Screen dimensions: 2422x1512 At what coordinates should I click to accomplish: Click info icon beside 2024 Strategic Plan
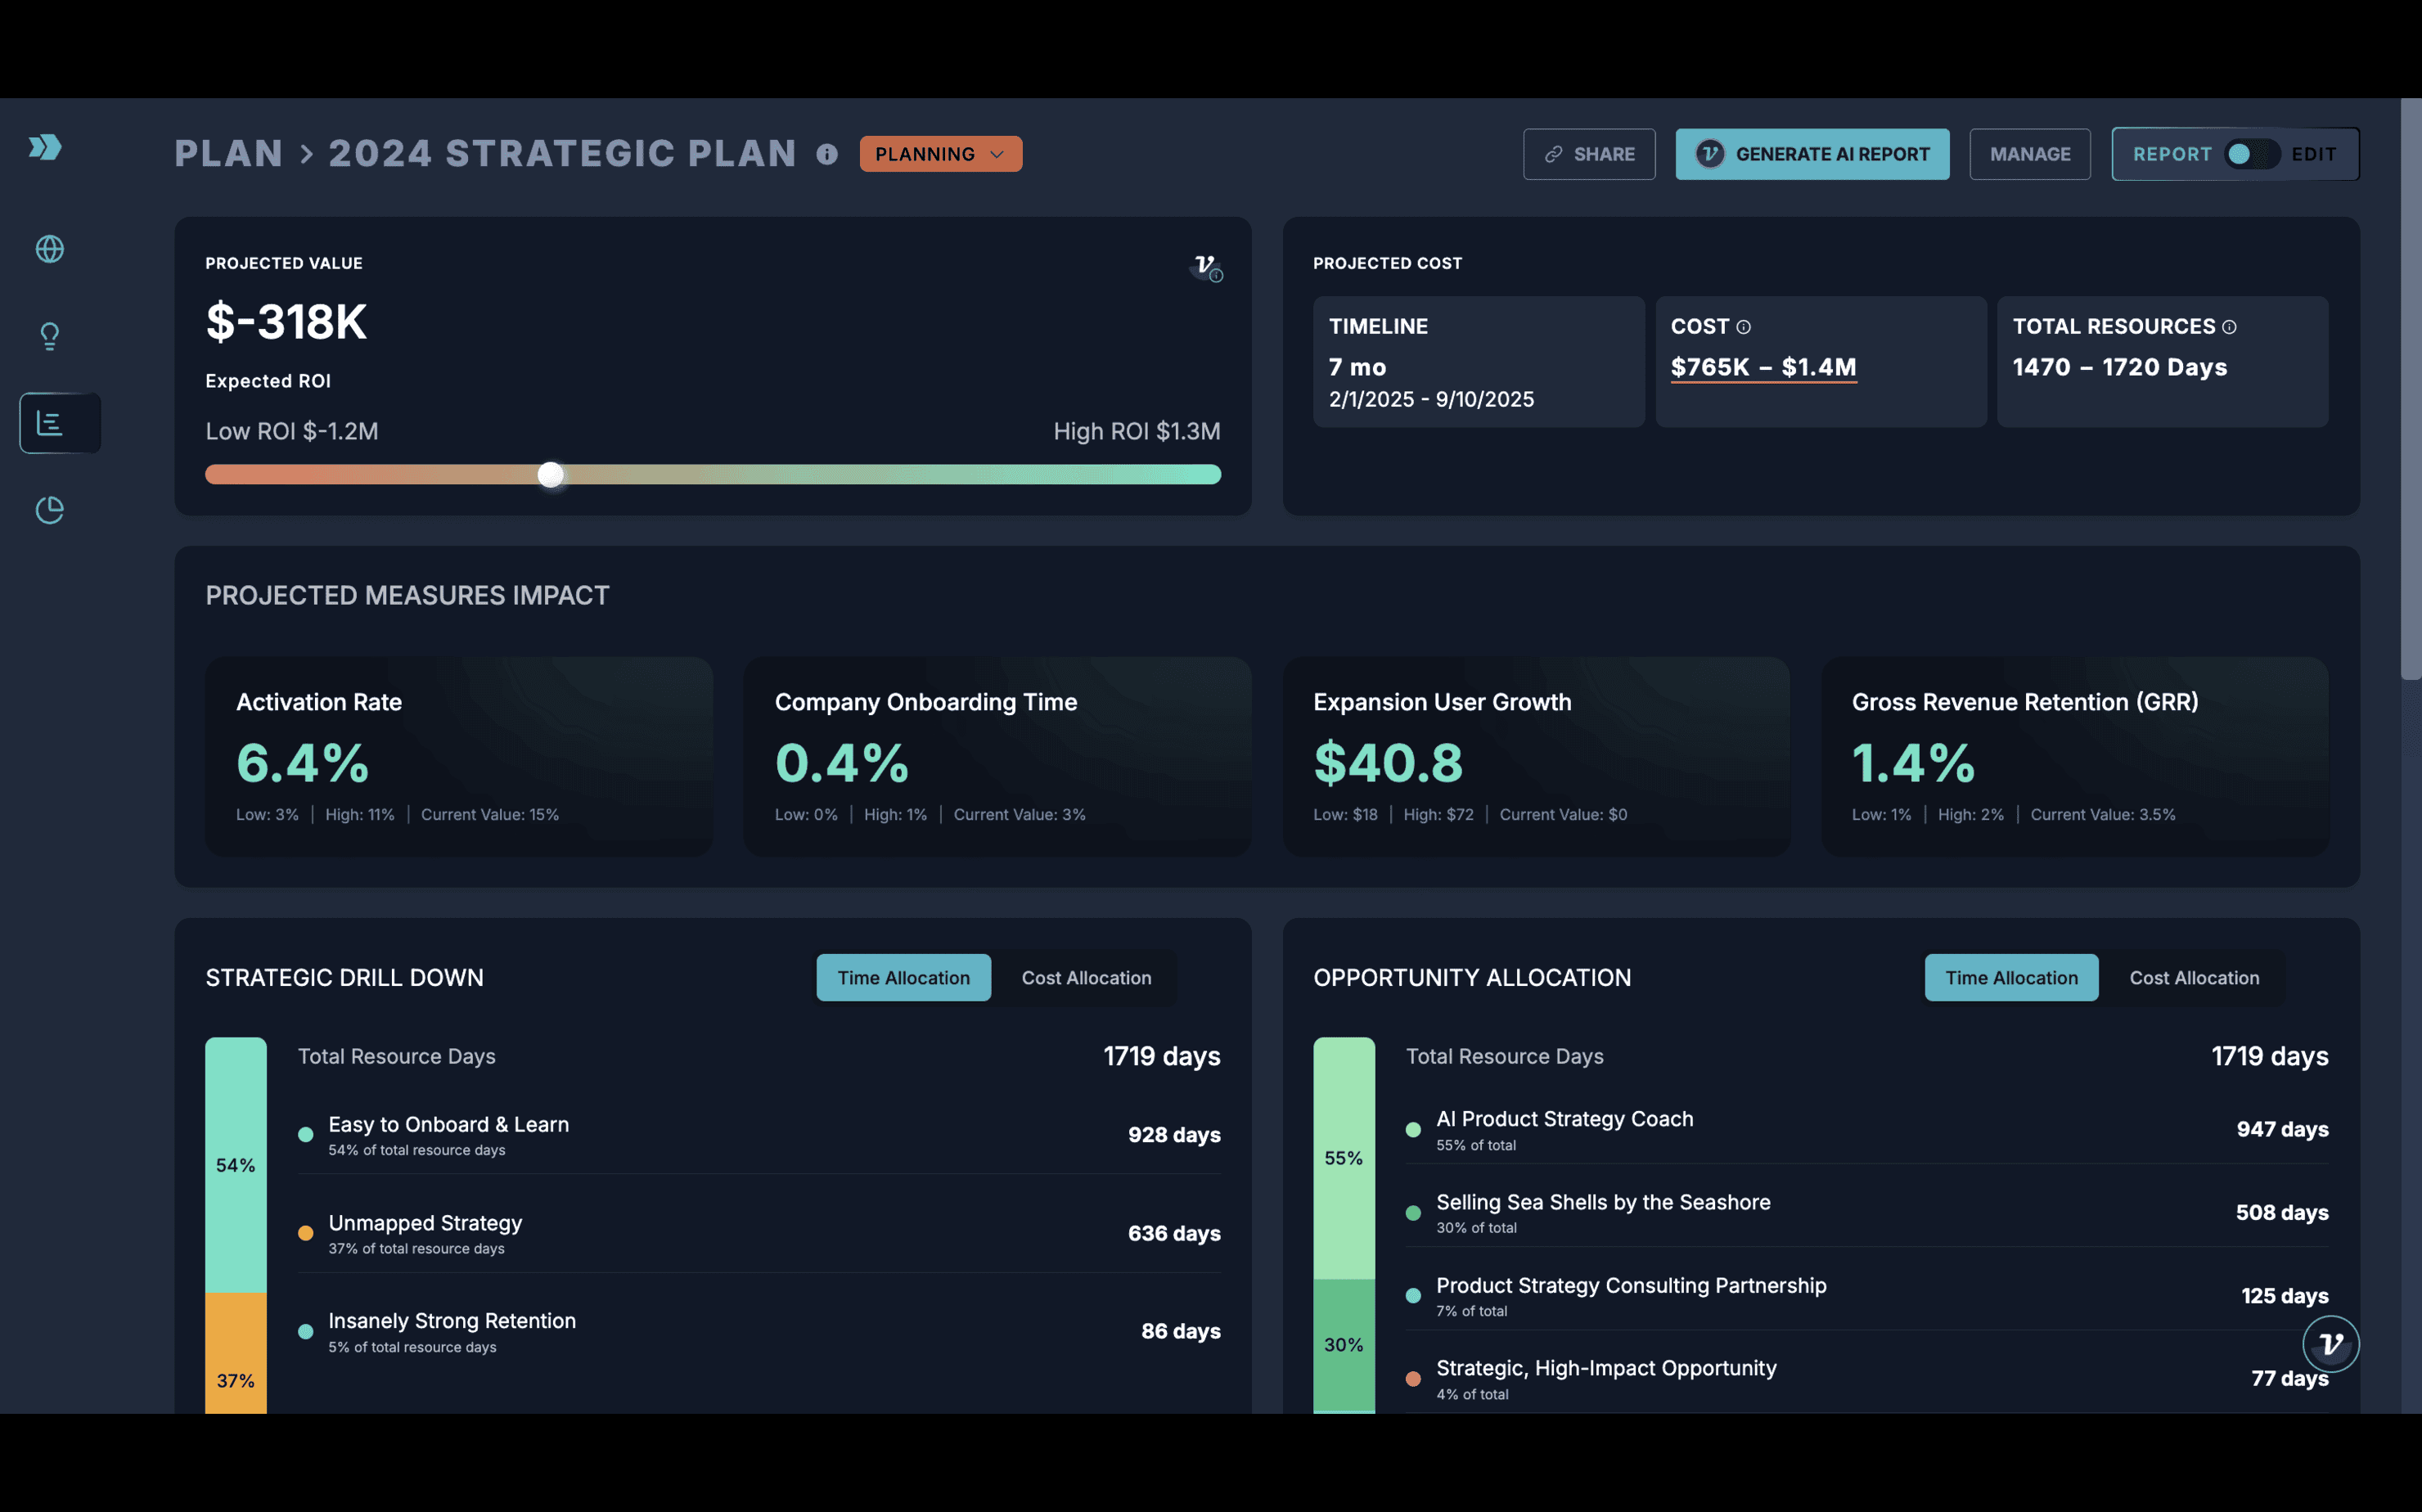coord(826,154)
